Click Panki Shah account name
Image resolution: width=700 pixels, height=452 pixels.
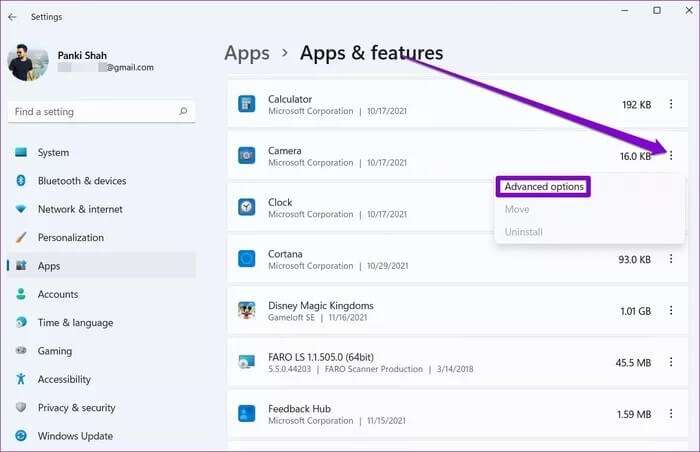point(82,55)
